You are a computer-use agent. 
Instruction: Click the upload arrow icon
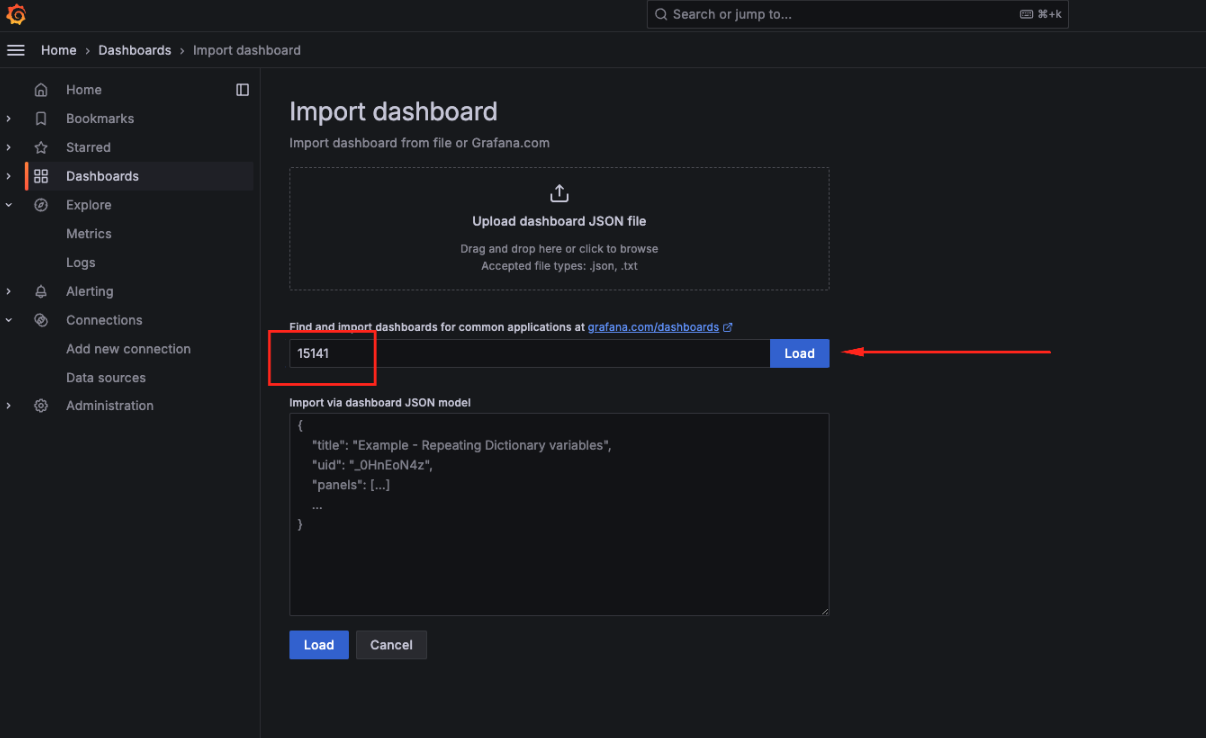tap(559, 193)
